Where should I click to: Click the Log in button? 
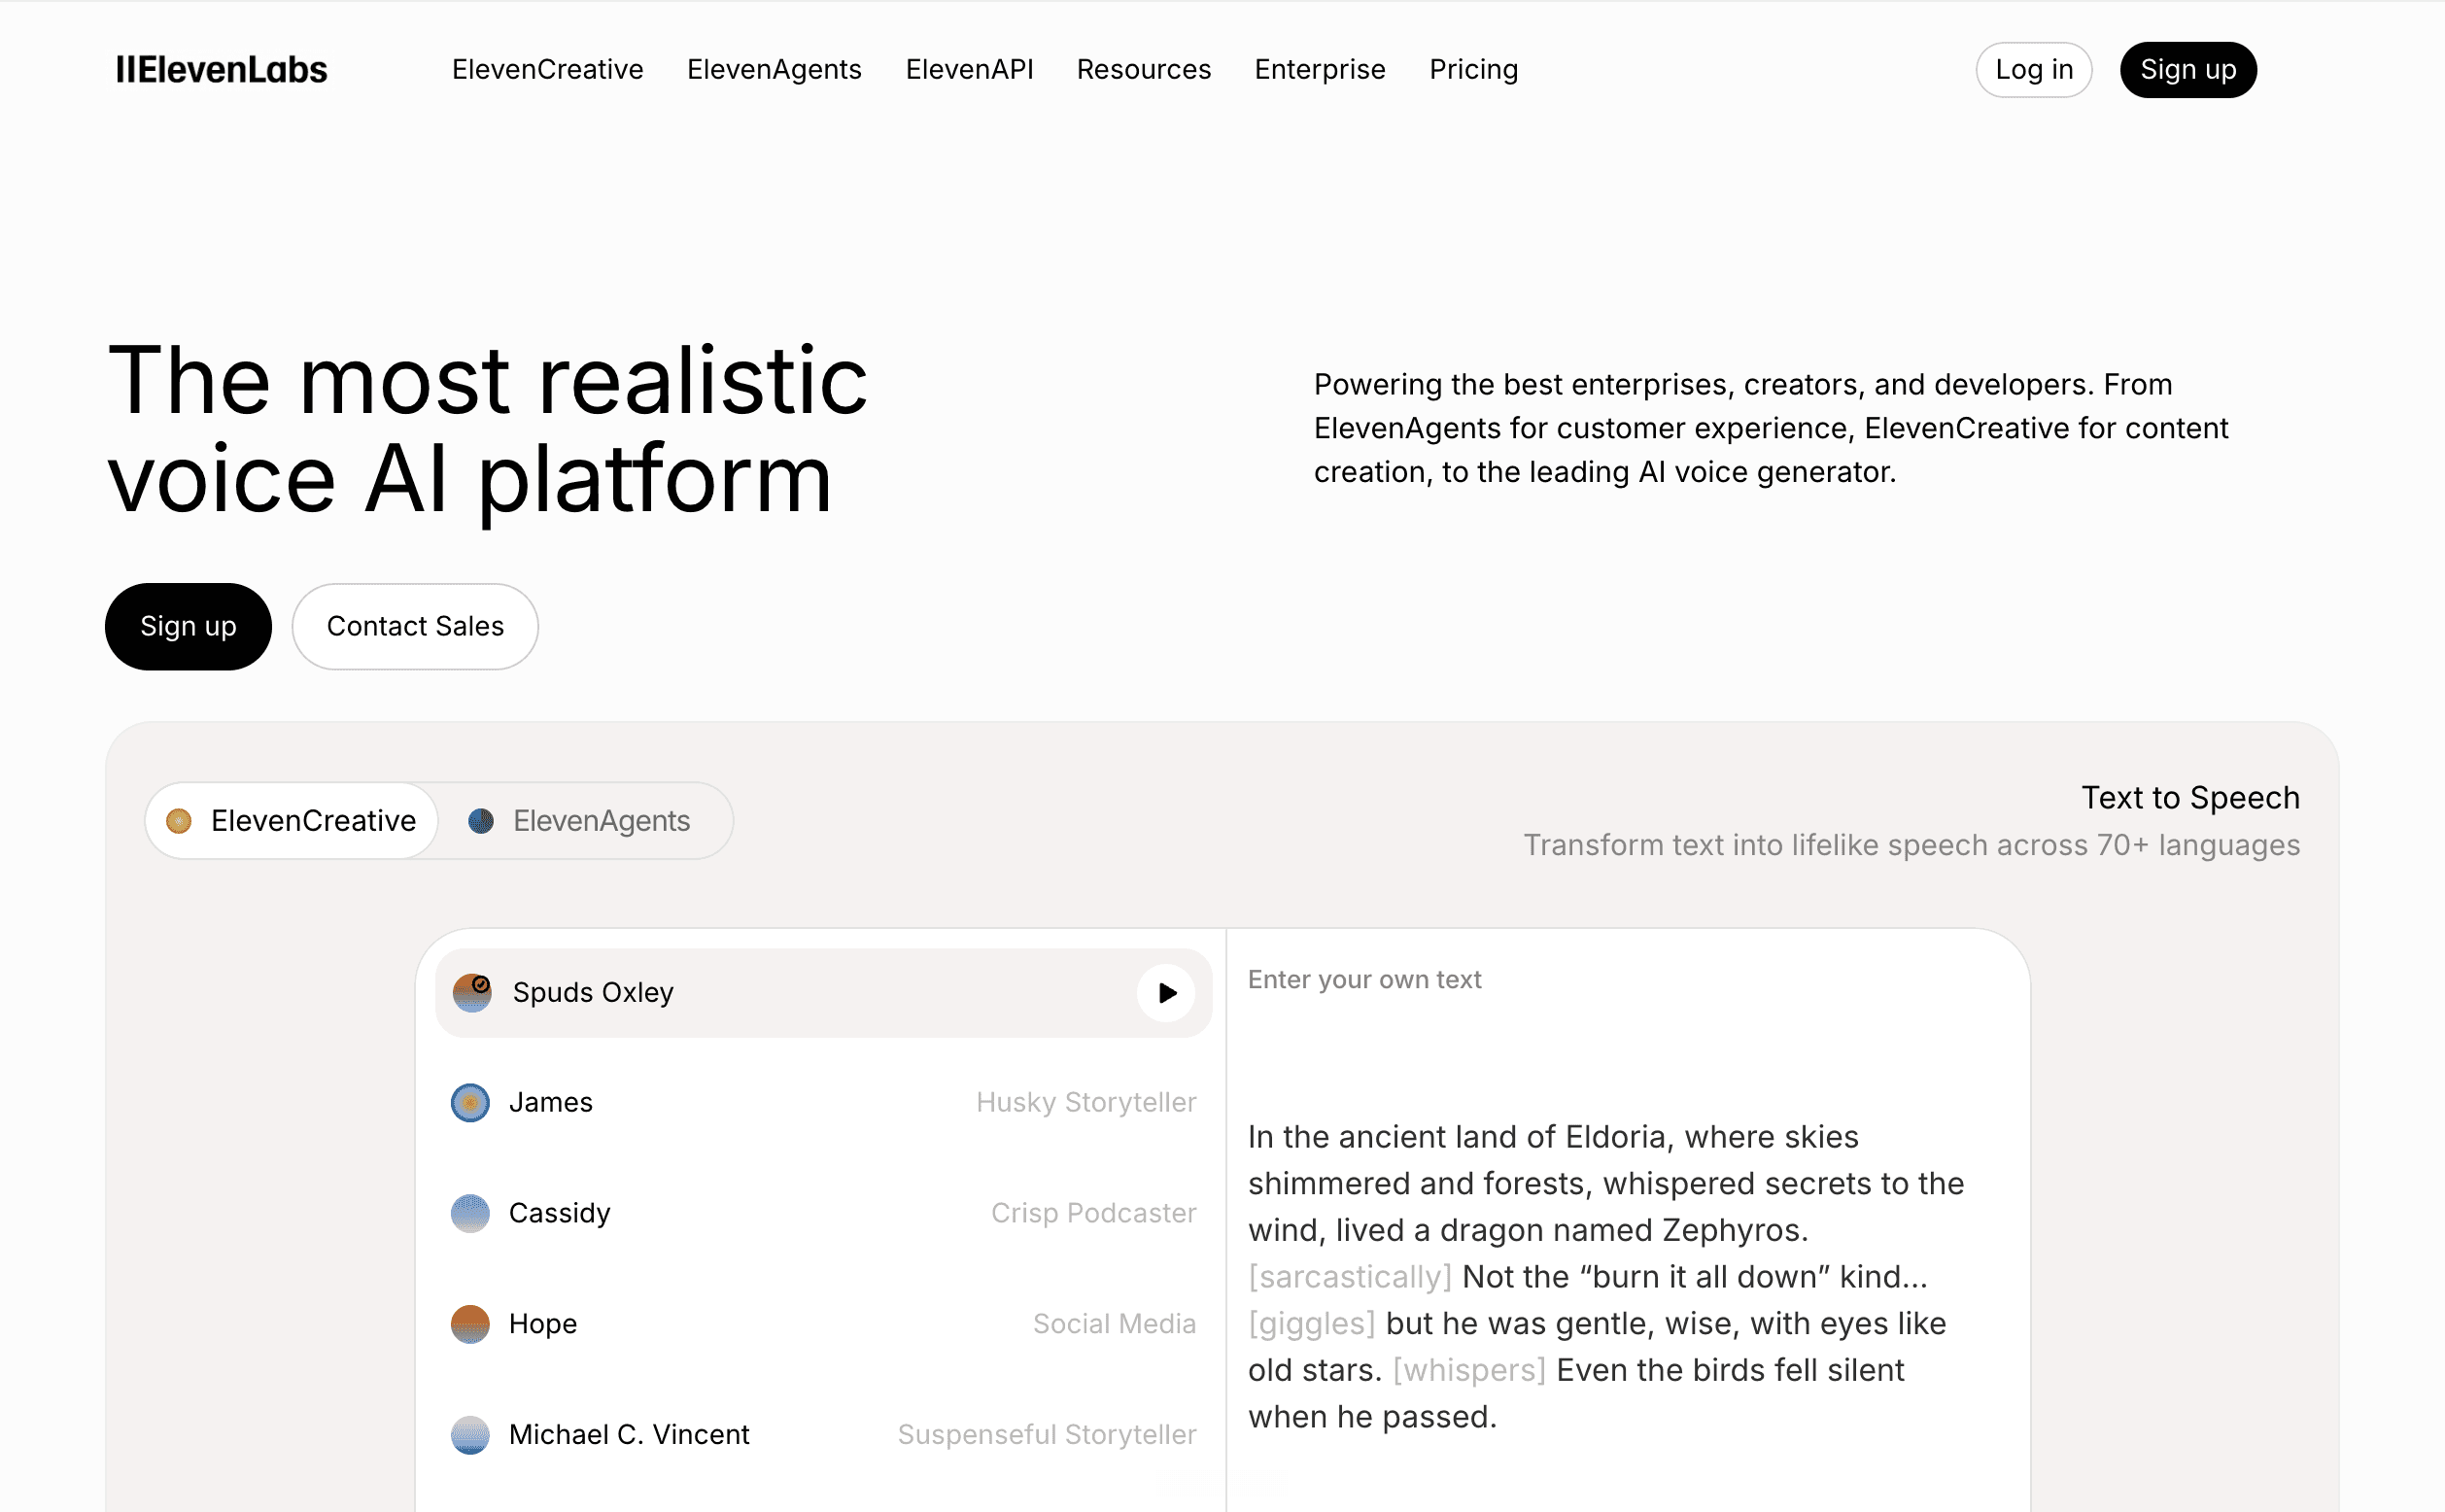tap(2034, 69)
